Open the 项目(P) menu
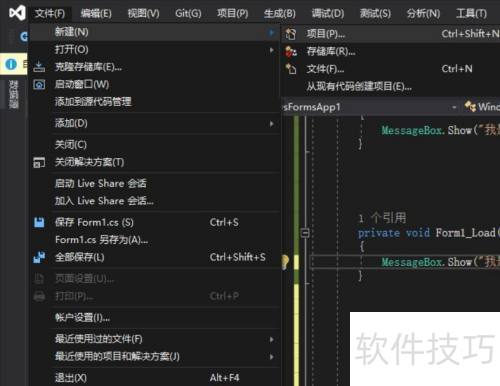500x386 pixels. (x=233, y=13)
